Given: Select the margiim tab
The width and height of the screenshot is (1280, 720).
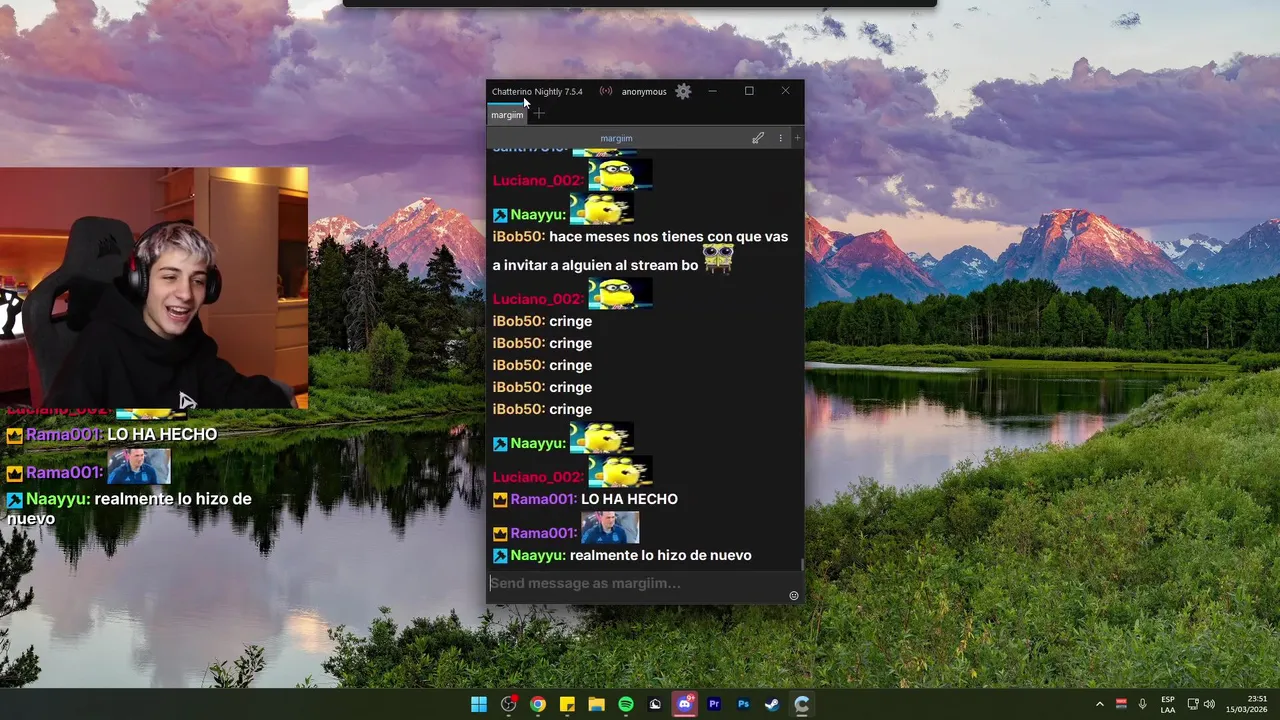Looking at the screenshot, I should point(507,115).
